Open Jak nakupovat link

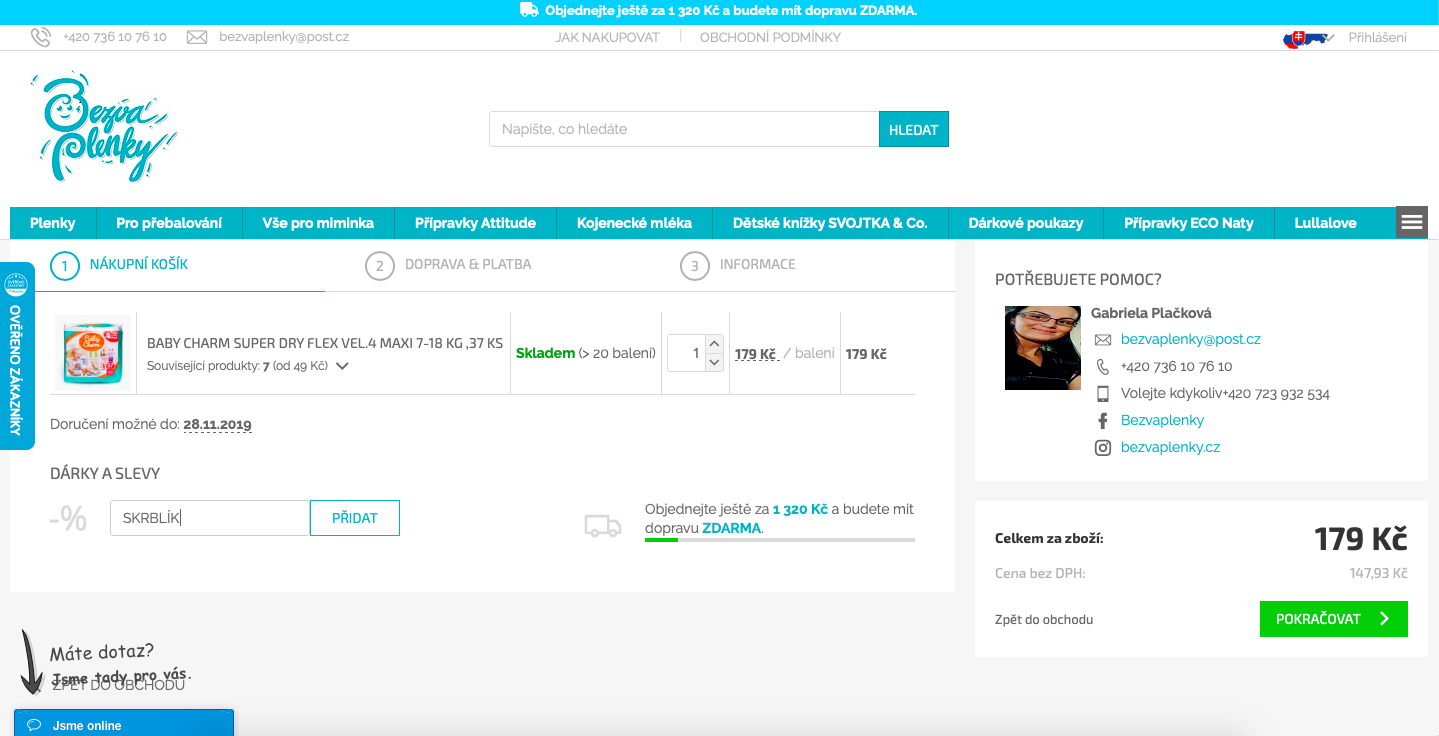click(608, 37)
